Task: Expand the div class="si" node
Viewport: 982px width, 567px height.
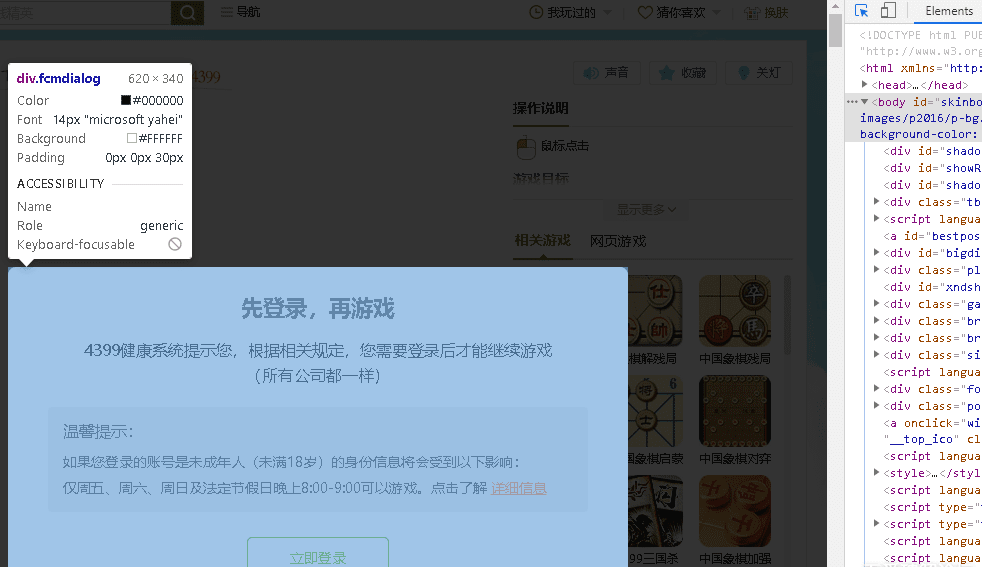Action: (877, 355)
